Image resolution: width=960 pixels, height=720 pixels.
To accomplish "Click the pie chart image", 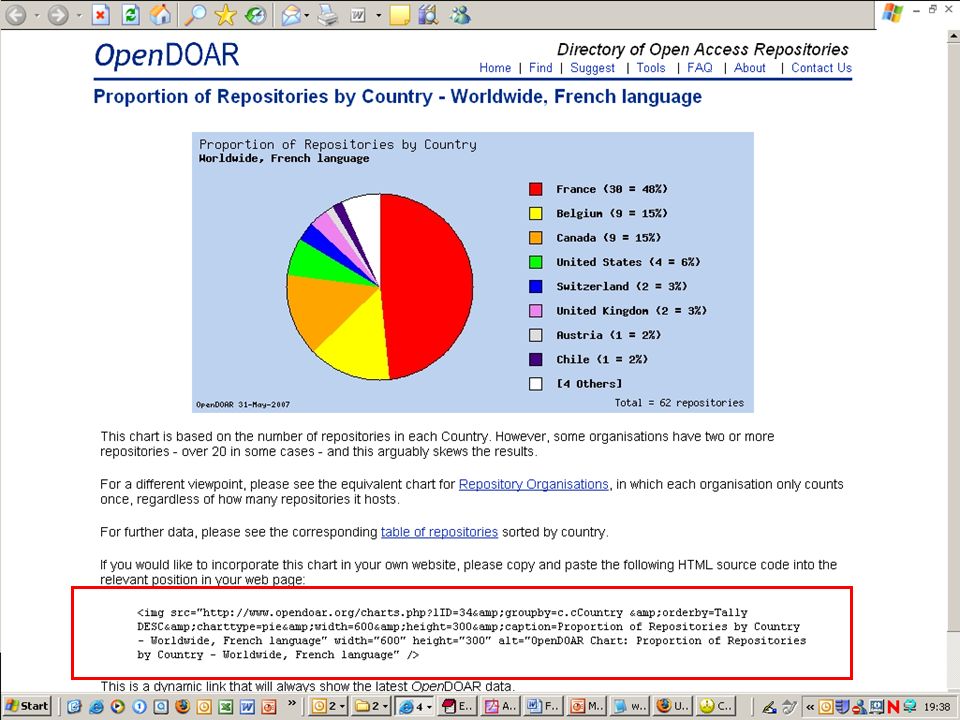I will tap(380, 287).
